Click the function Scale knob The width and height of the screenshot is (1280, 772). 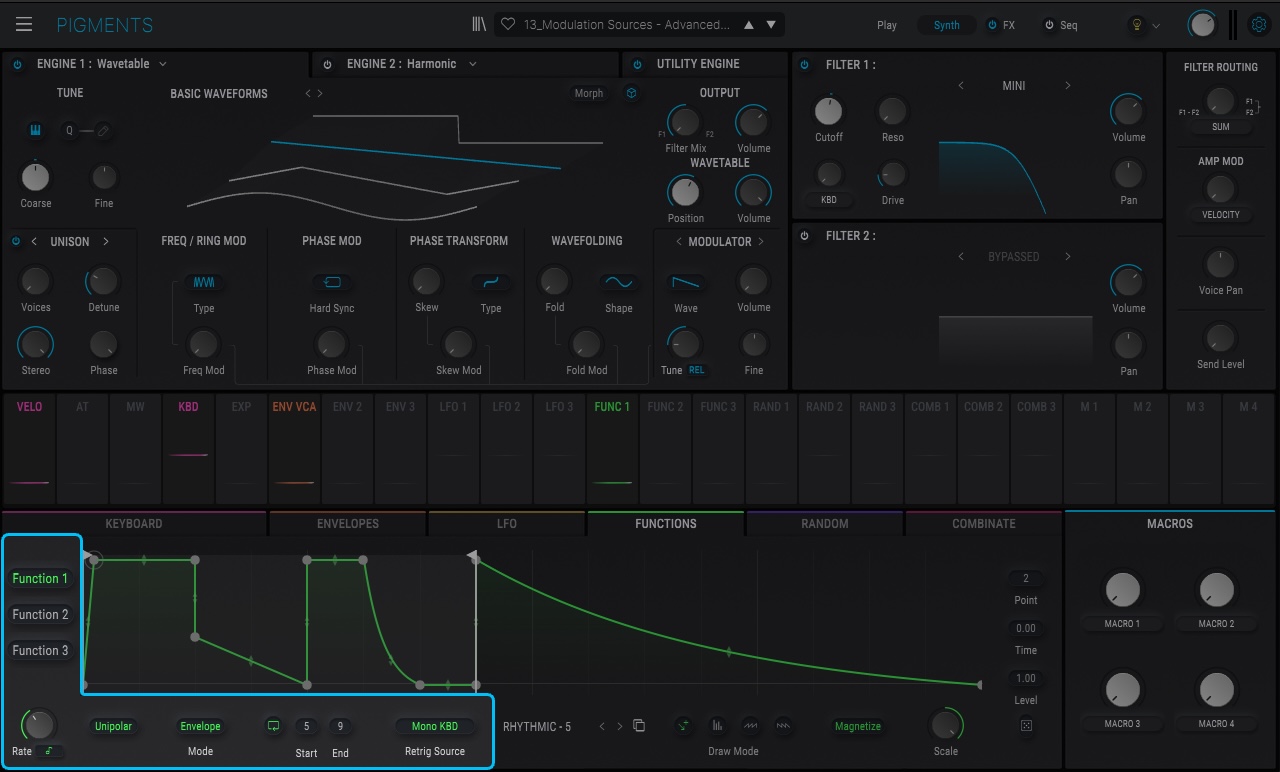(945, 724)
